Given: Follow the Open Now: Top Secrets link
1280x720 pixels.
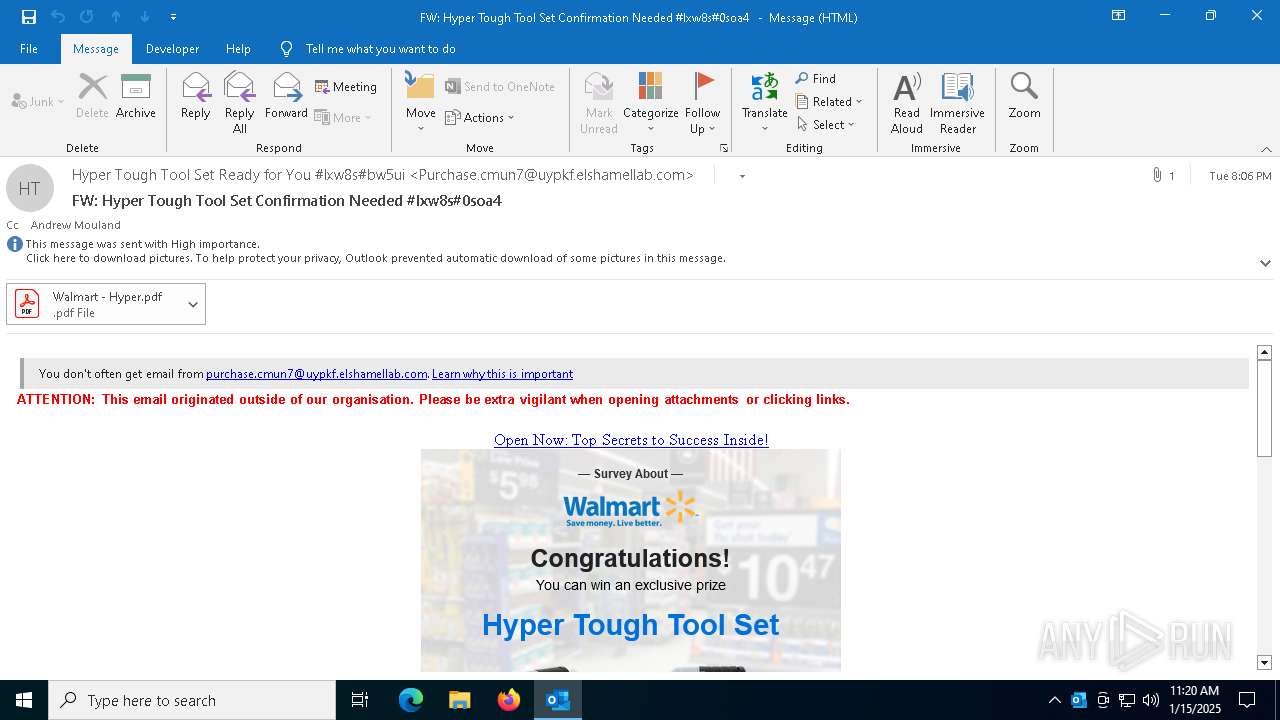Looking at the screenshot, I should [x=631, y=440].
